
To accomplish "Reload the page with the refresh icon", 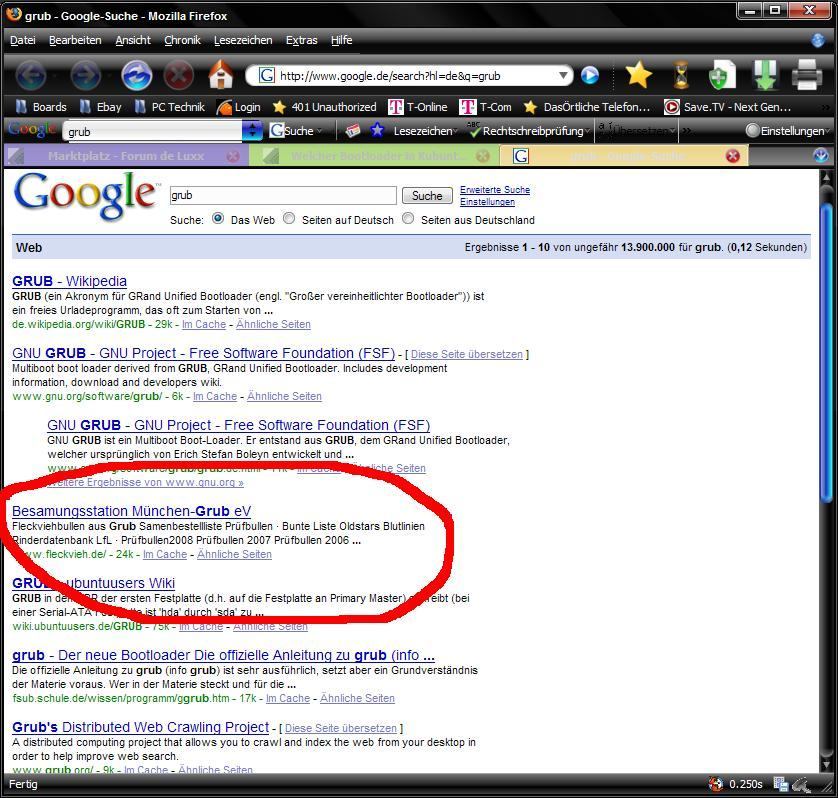I will [x=137, y=75].
